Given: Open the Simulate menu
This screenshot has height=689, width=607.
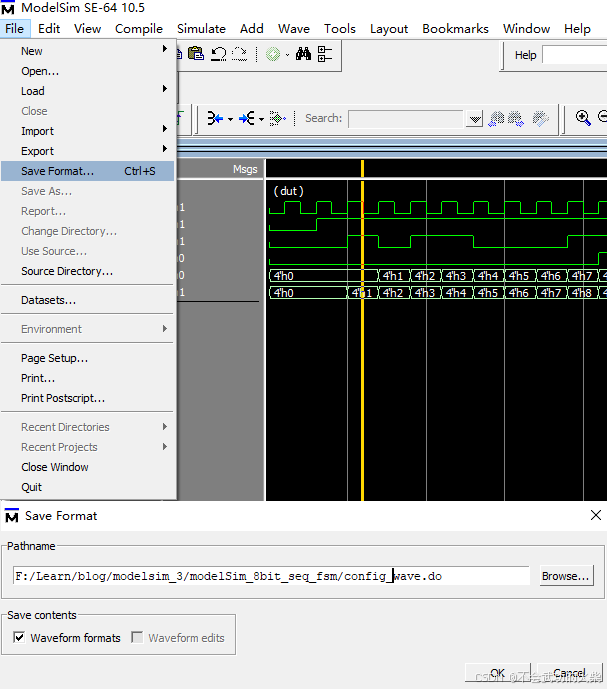Looking at the screenshot, I should (201, 29).
